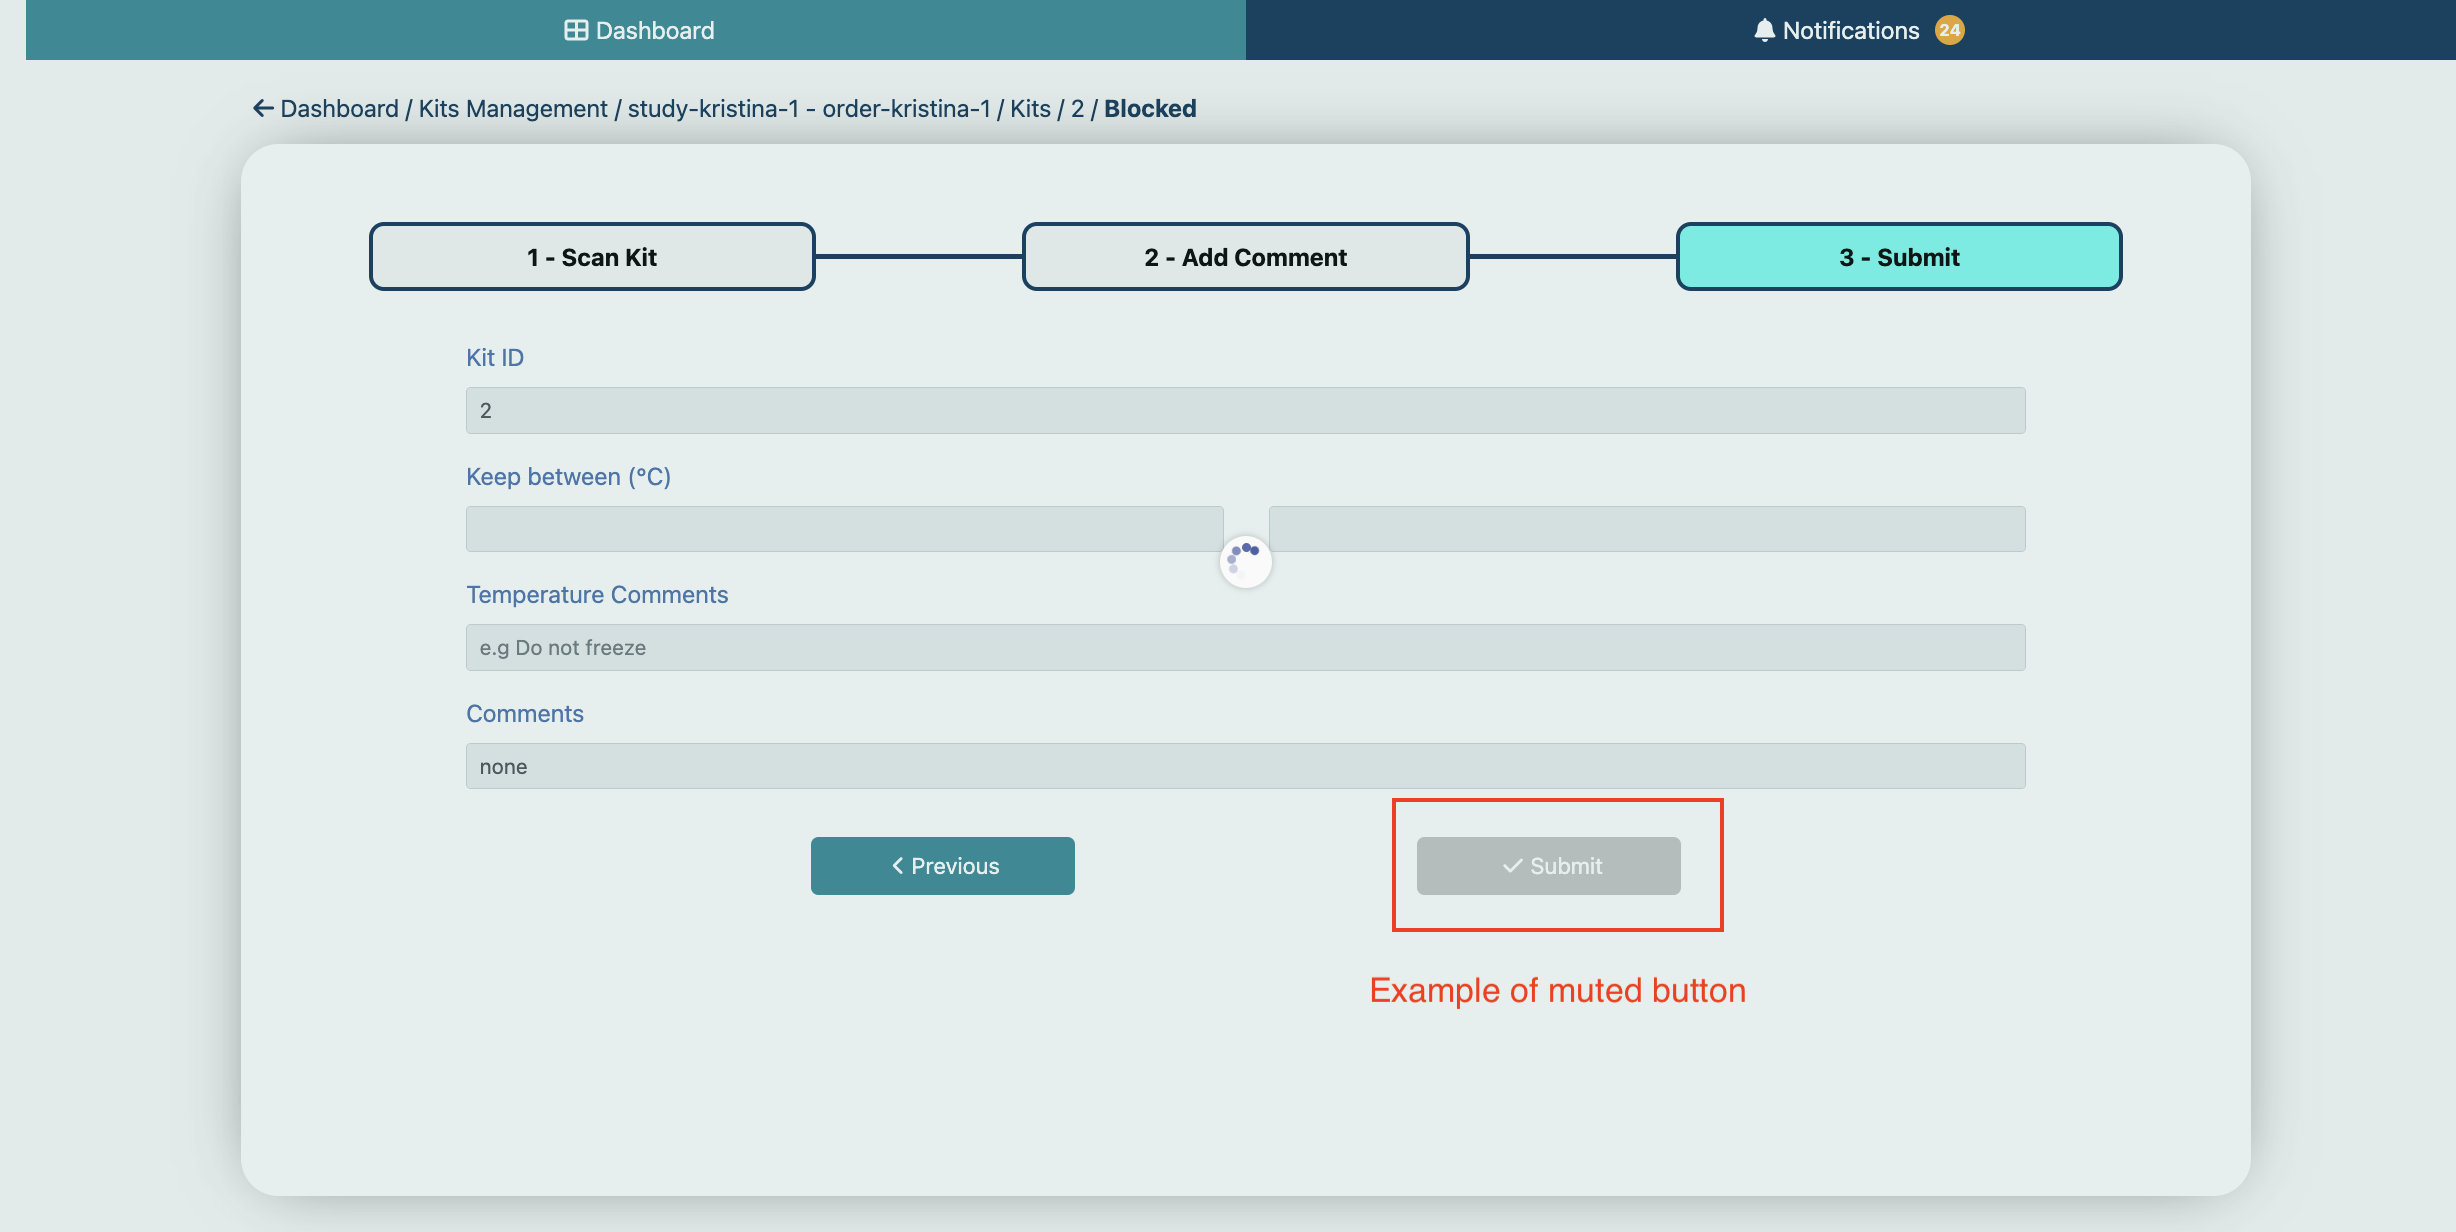This screenshot has width=2456, height=1232.
Task: Click the Temperature Comments field
Action: [x=1246, y=648]
